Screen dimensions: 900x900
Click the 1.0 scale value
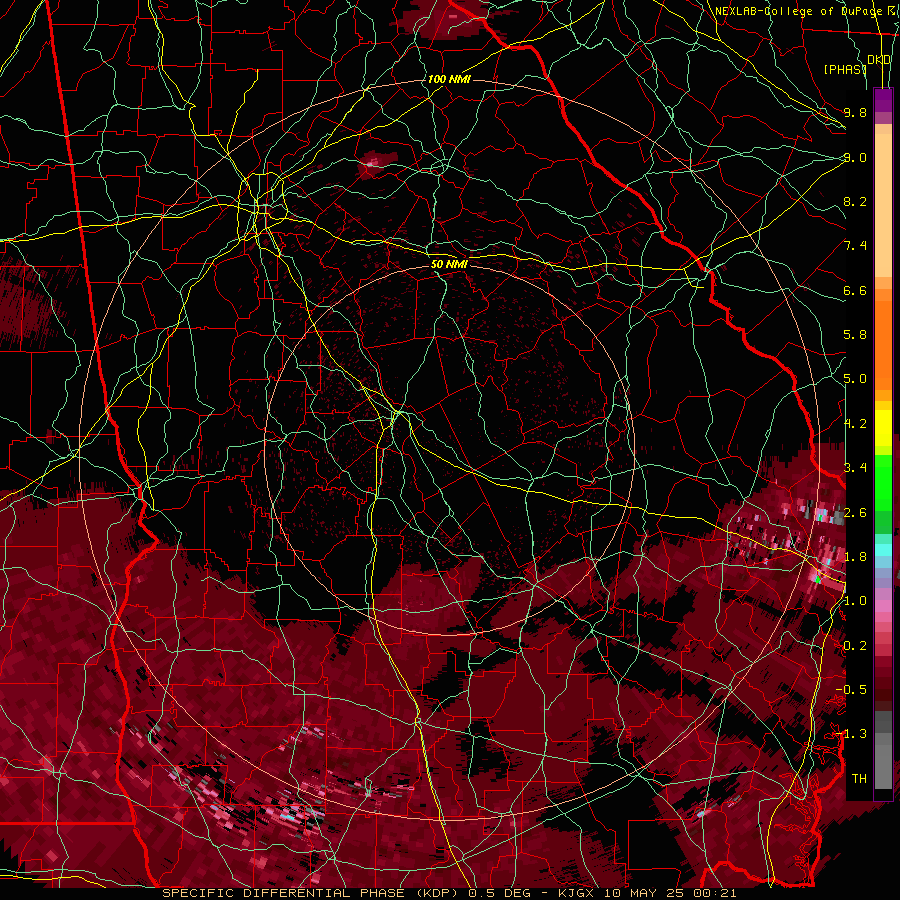pyautogui.click(x=855, y=601)
